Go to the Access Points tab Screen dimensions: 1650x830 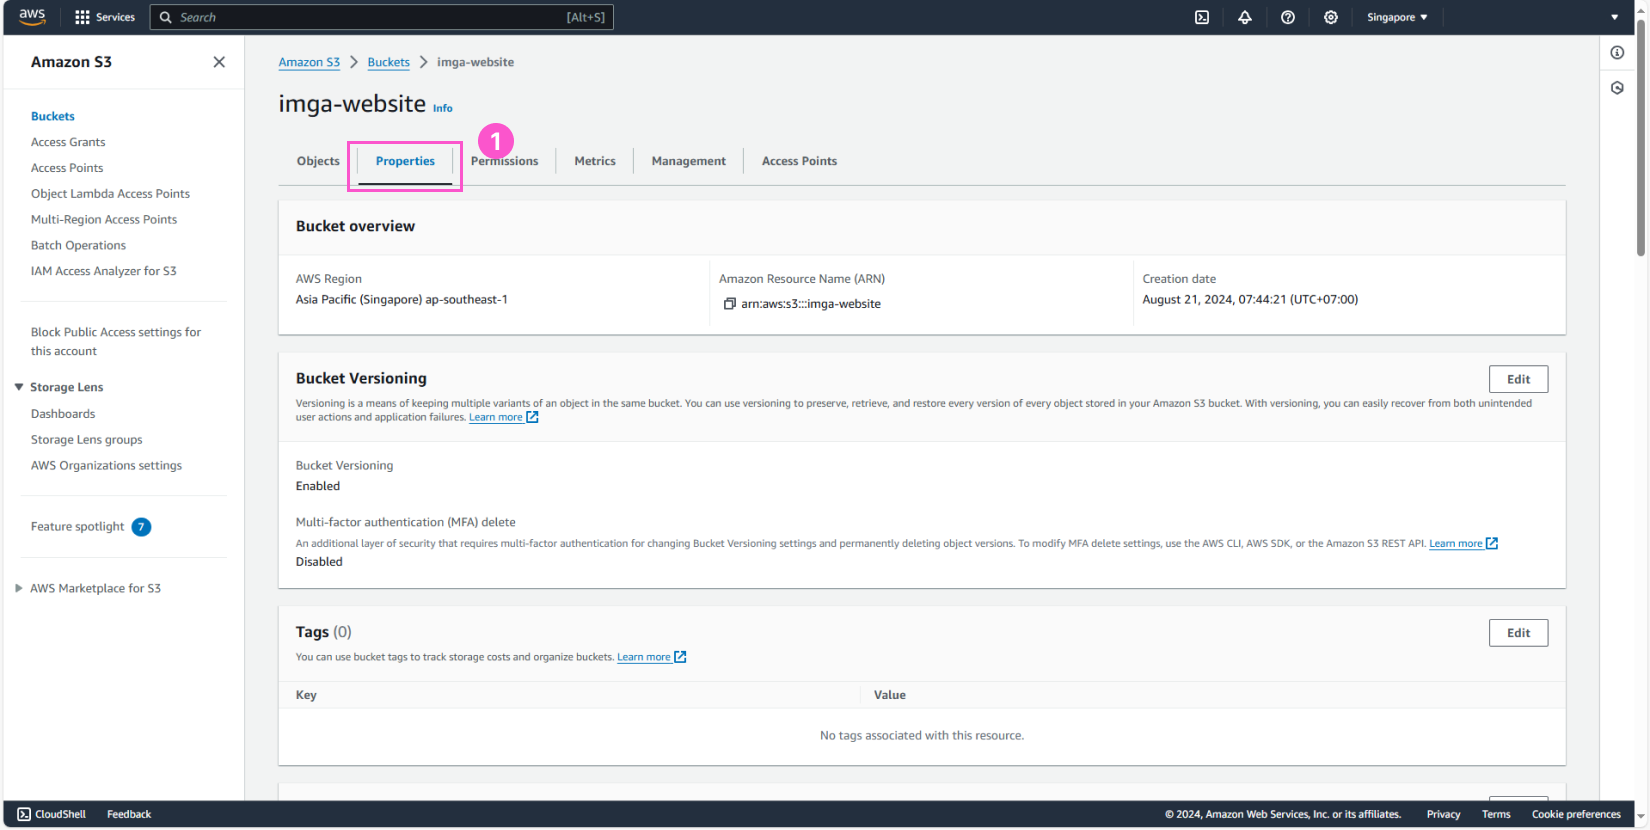[x=799, y=161]
